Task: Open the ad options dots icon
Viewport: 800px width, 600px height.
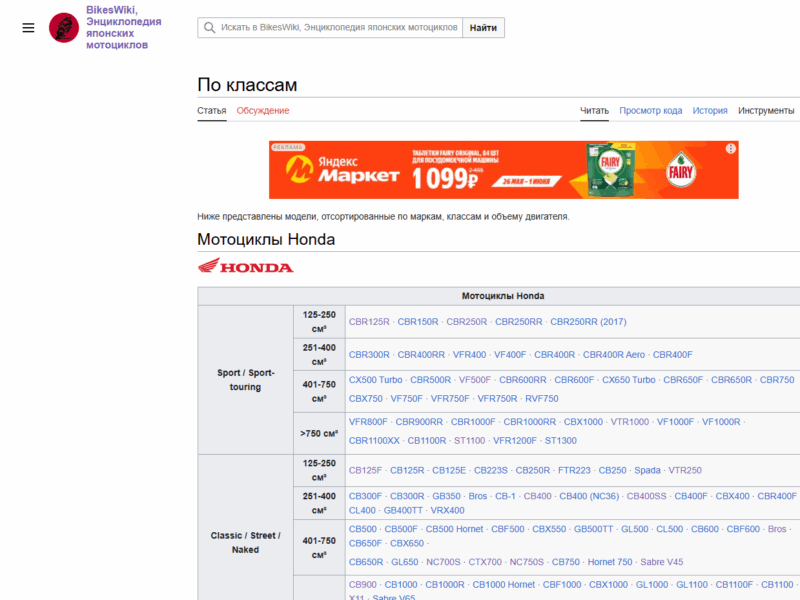Action: tap(731, 148)
